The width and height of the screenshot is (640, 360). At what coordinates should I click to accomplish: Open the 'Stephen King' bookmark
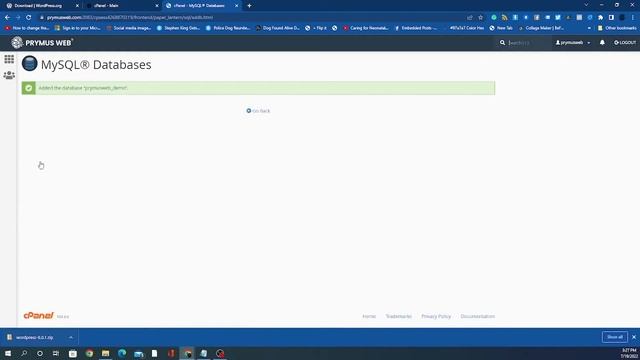[x=178, y=28]
